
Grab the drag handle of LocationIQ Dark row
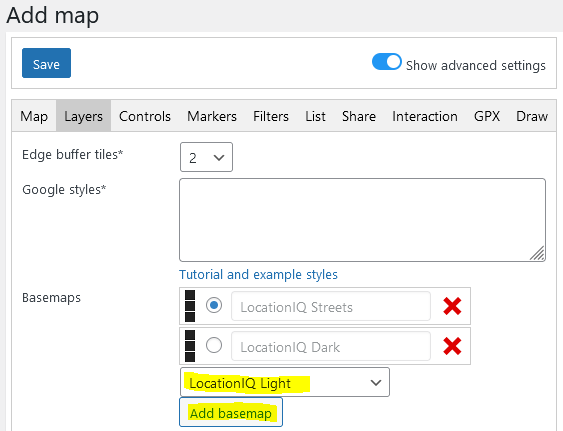tap(190, 346)
